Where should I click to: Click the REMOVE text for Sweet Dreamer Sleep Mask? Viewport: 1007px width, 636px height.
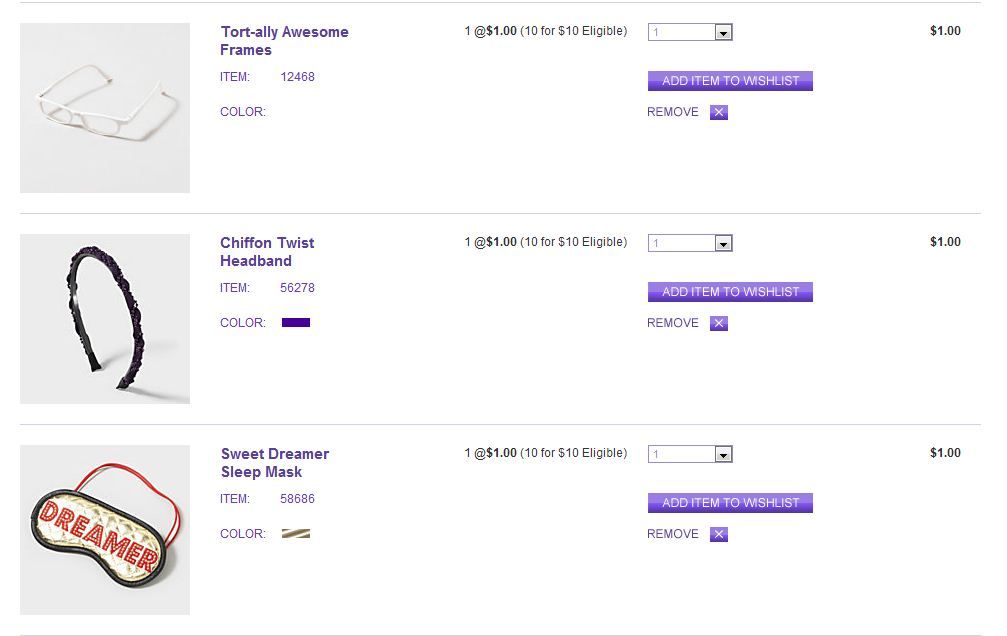[673, 534]
